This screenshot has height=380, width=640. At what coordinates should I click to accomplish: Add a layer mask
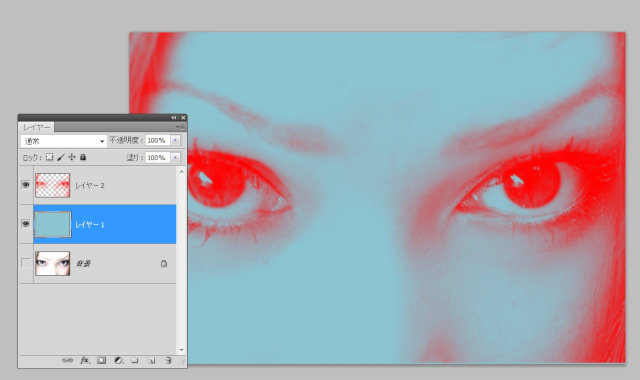(101, 360)
